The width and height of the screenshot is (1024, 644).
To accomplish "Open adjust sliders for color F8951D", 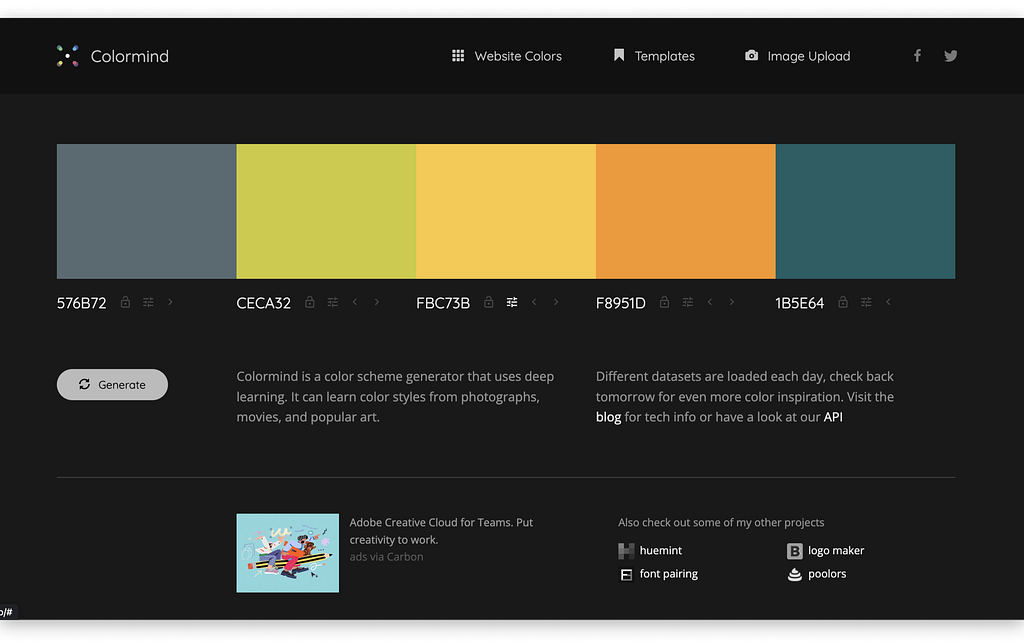I will (688, 302).
